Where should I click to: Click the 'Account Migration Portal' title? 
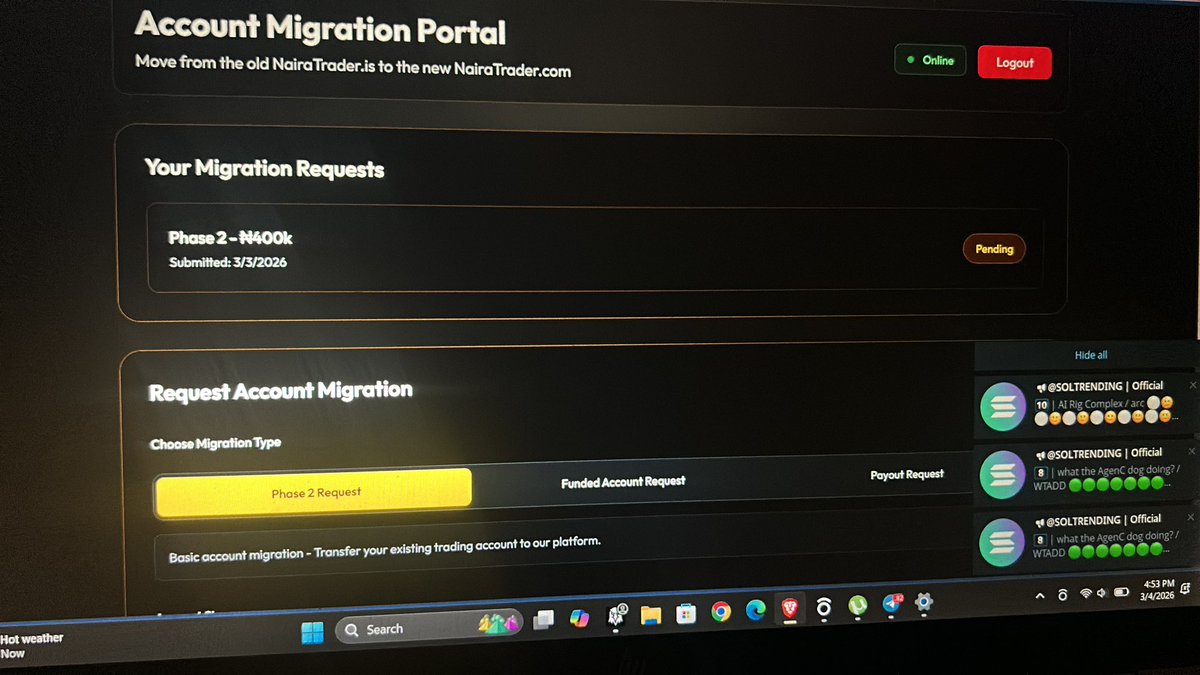320,29
